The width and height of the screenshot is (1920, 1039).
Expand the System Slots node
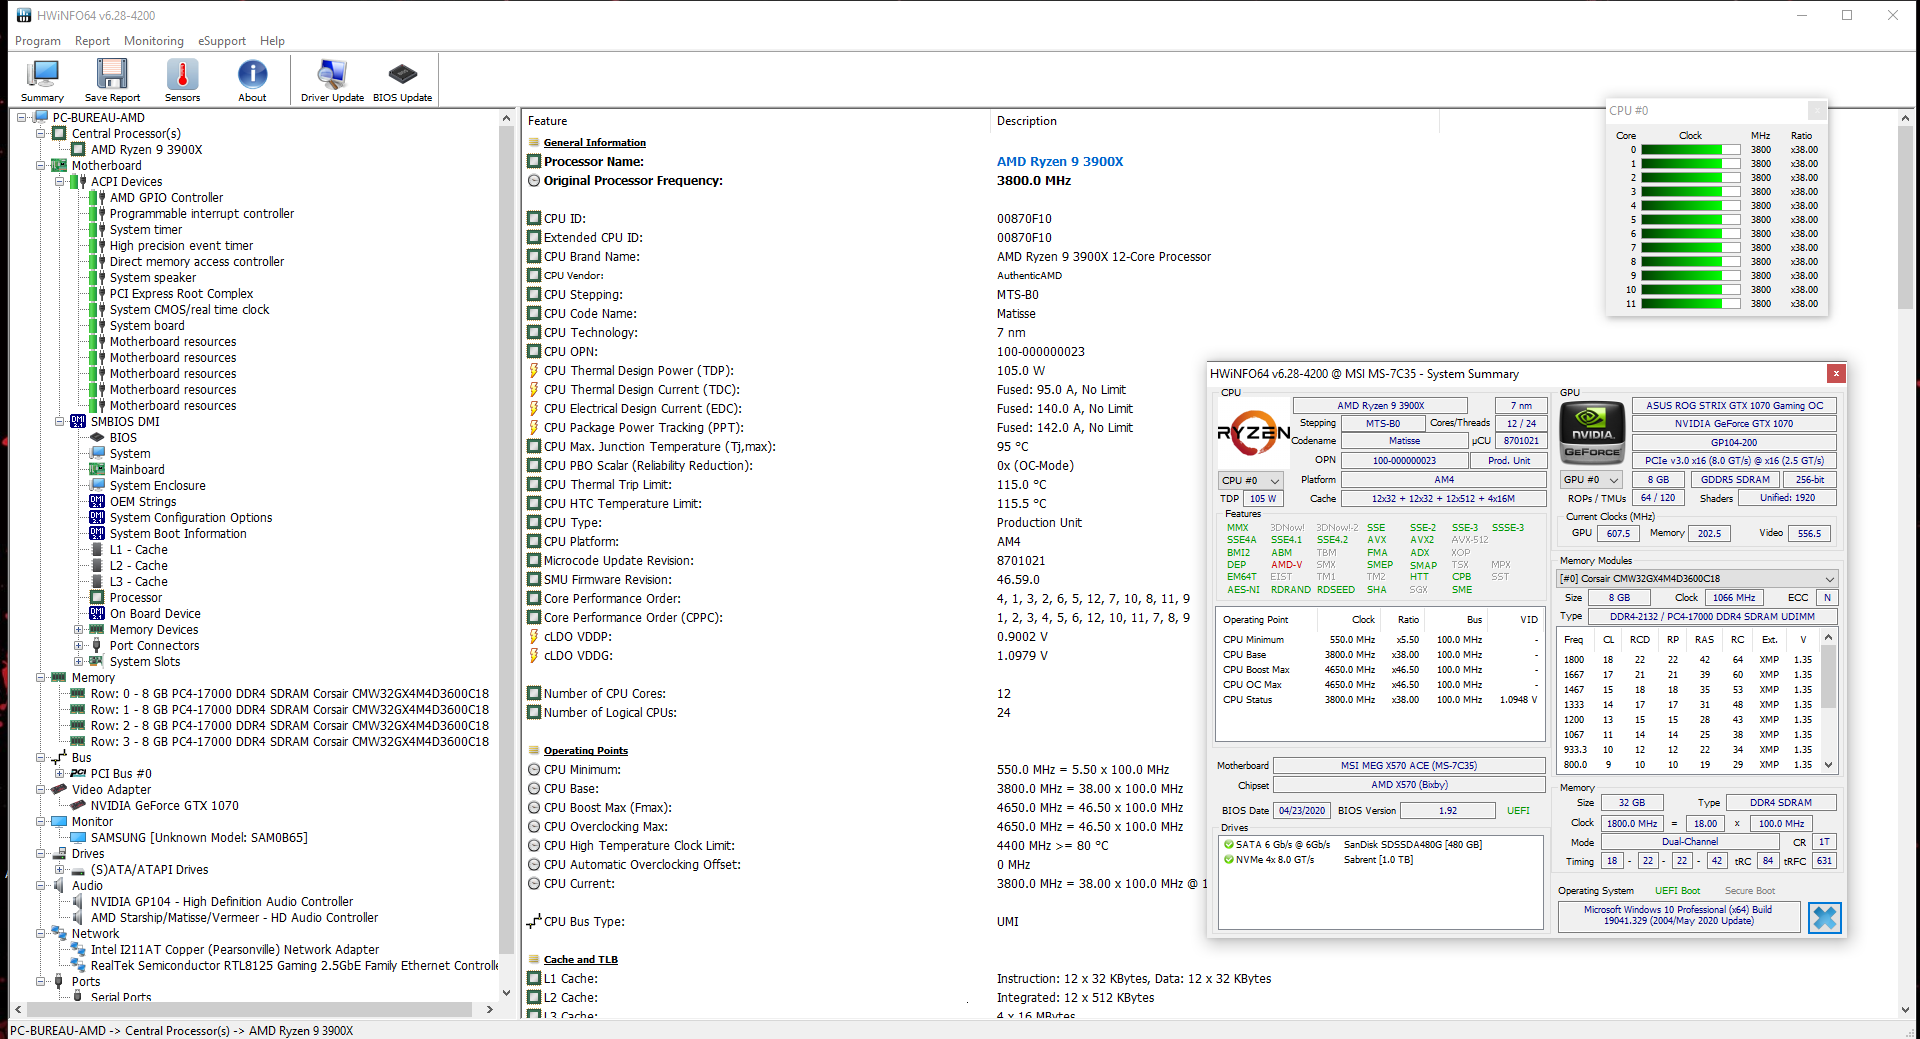[x=79, y=662]
